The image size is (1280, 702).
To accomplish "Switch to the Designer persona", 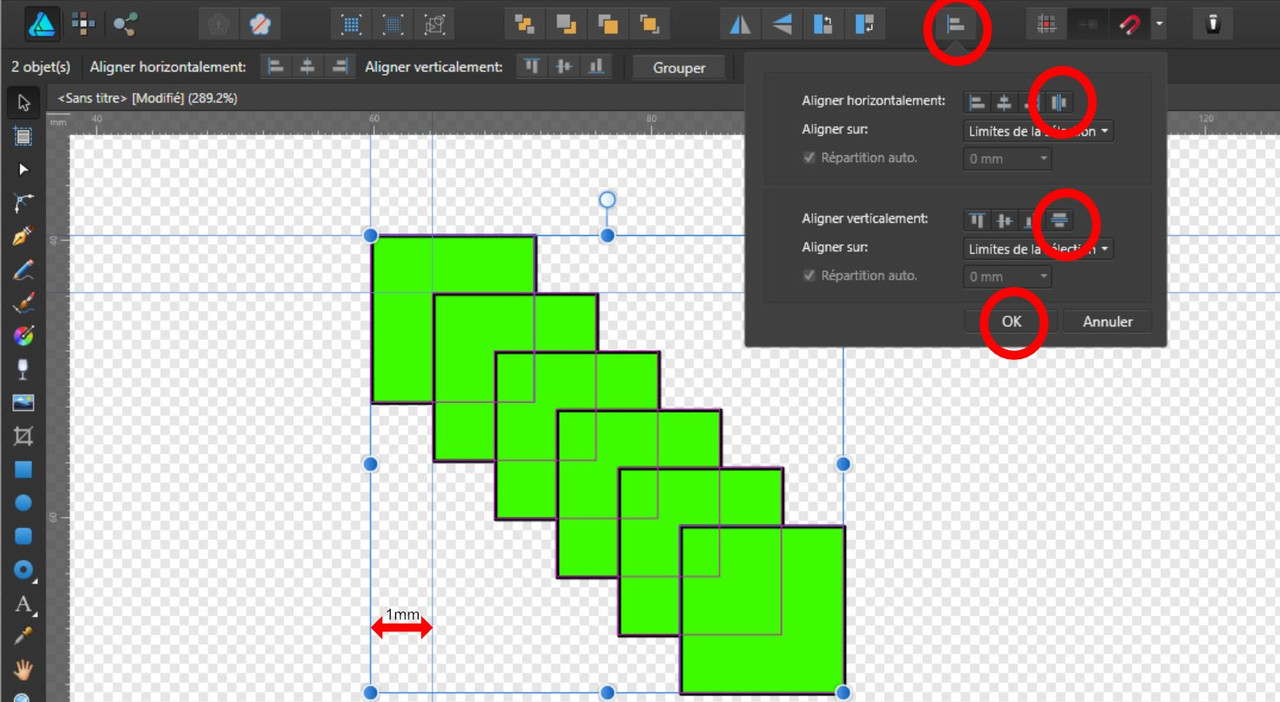I will click(42, 23).
